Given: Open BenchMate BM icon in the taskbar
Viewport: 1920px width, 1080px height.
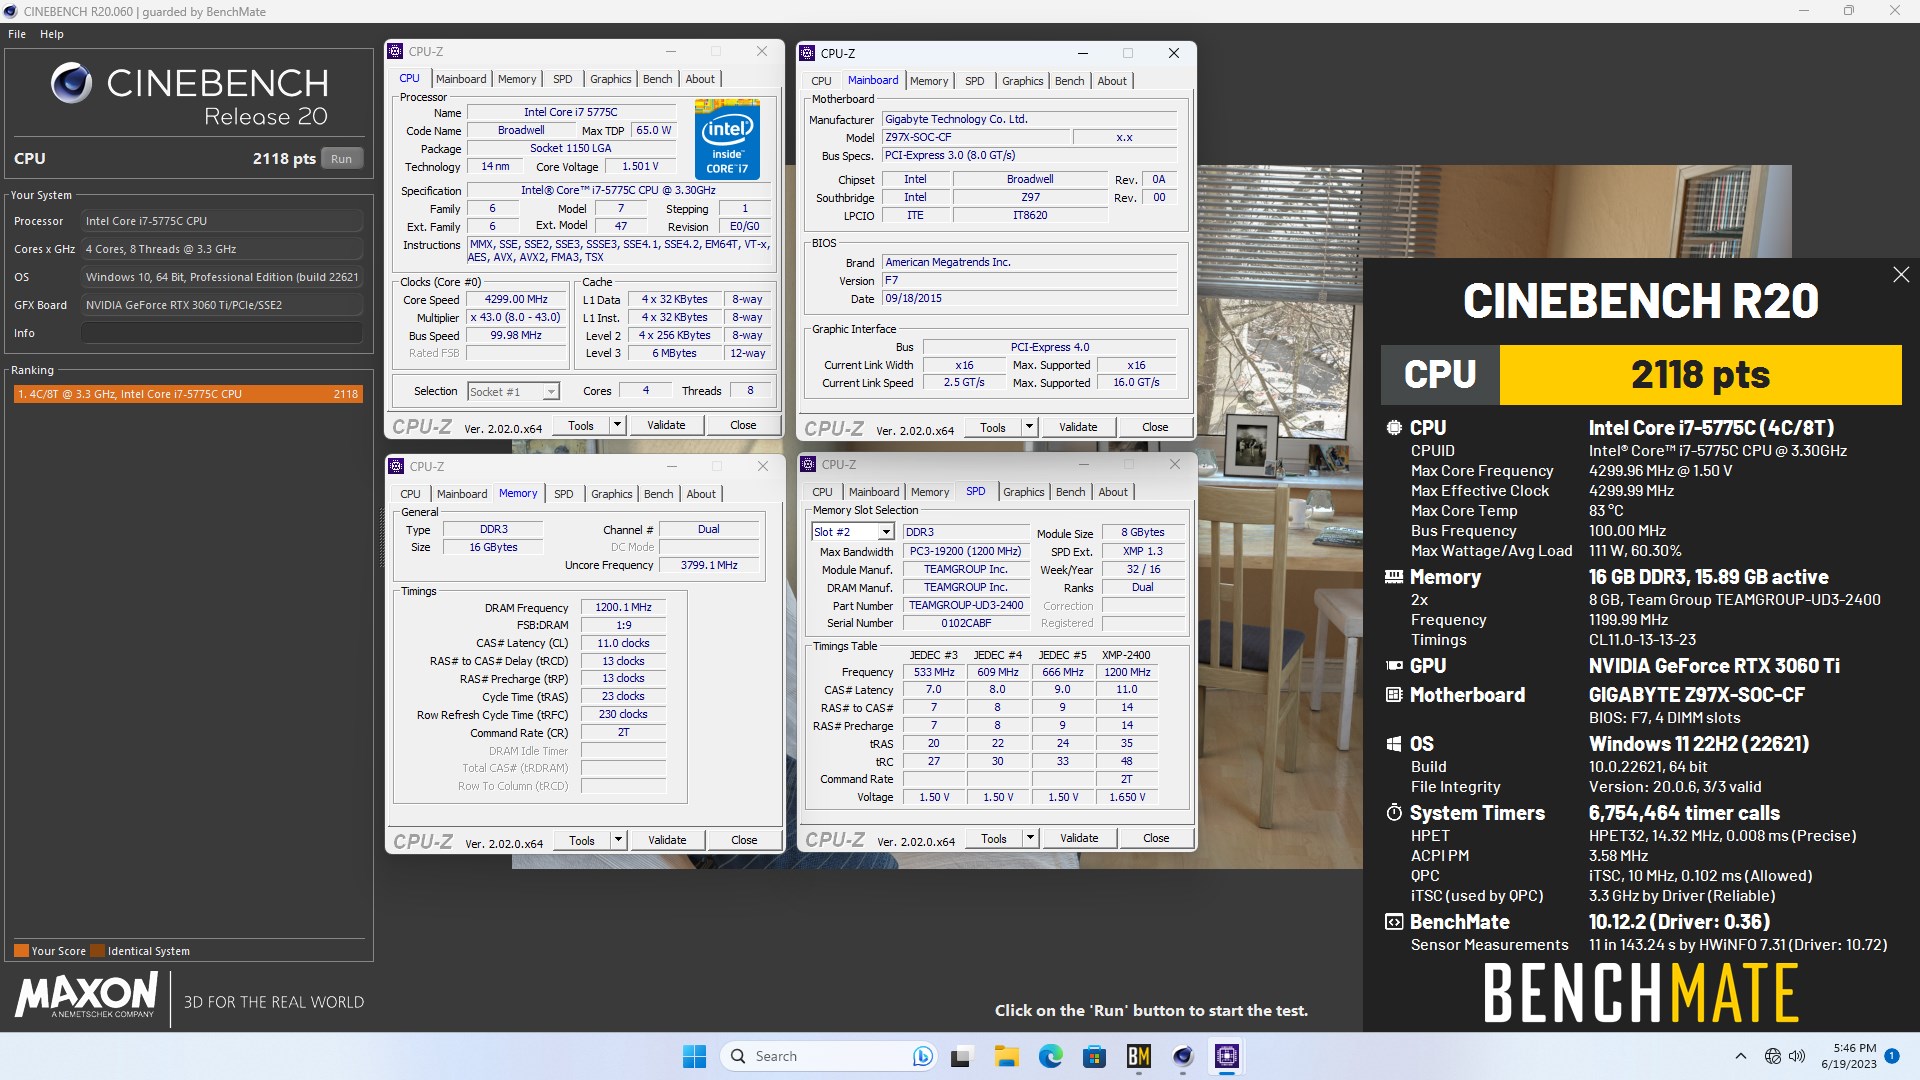Looking at the screenshot, I should point(1138,1056).
